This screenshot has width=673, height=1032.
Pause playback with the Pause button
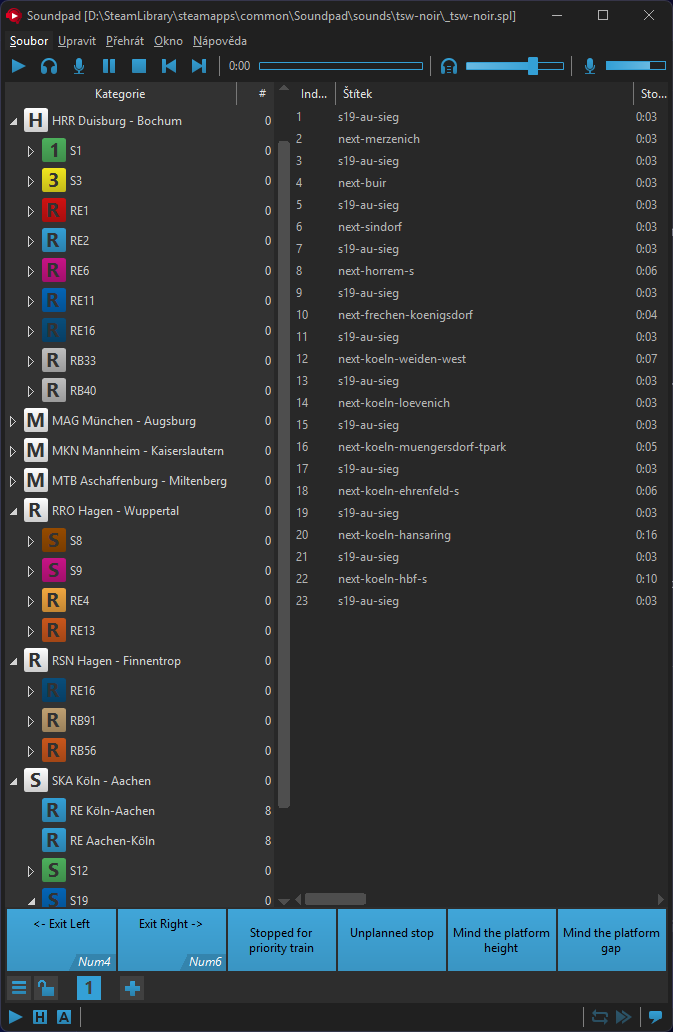109,66
